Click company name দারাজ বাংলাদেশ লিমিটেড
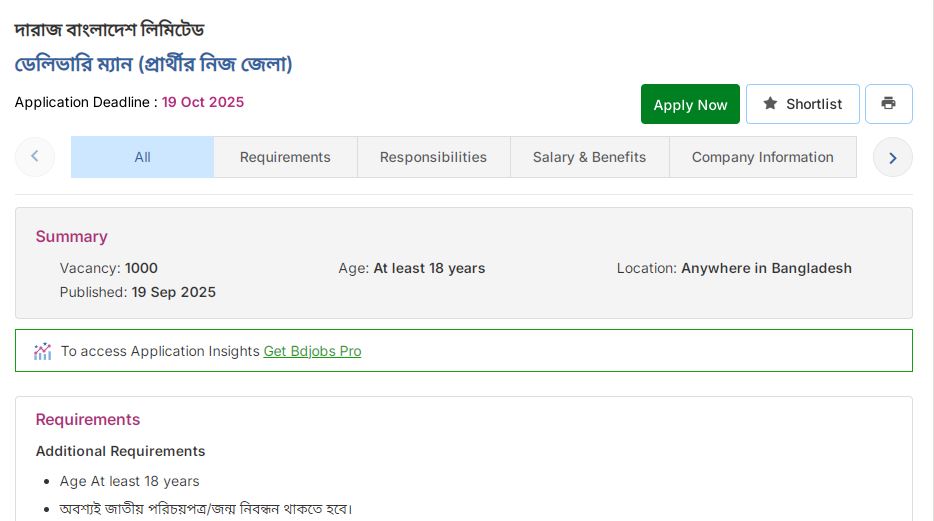Screen dimensions: 934x521 109,29
